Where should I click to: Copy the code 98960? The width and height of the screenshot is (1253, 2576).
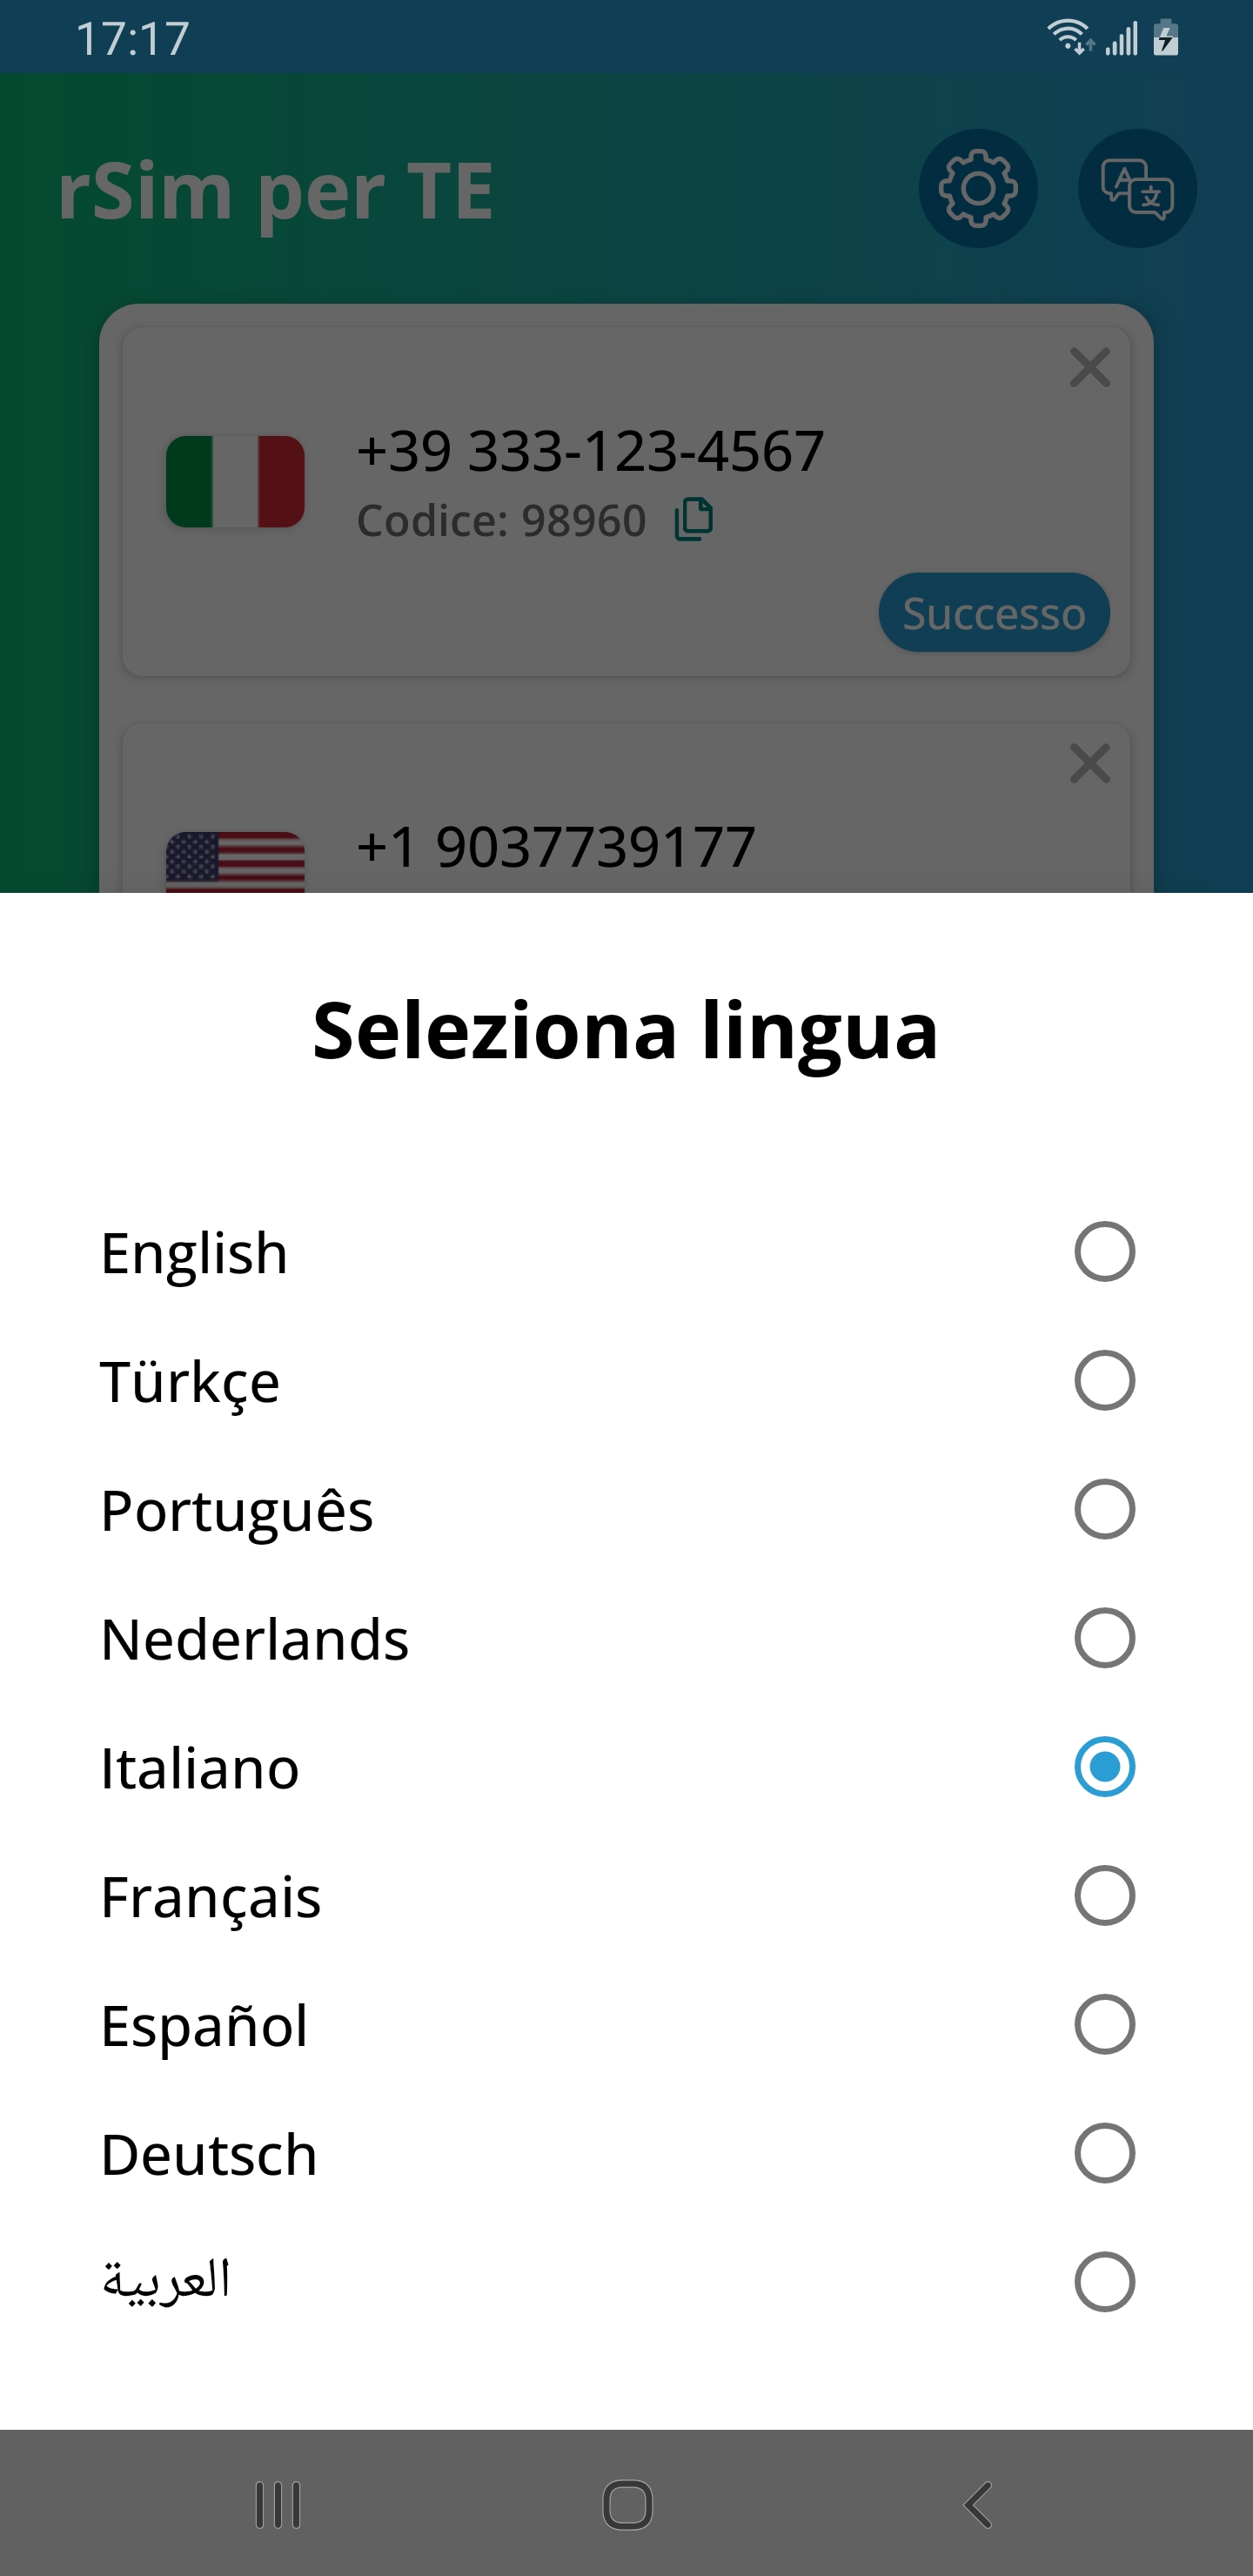(694, 520)
